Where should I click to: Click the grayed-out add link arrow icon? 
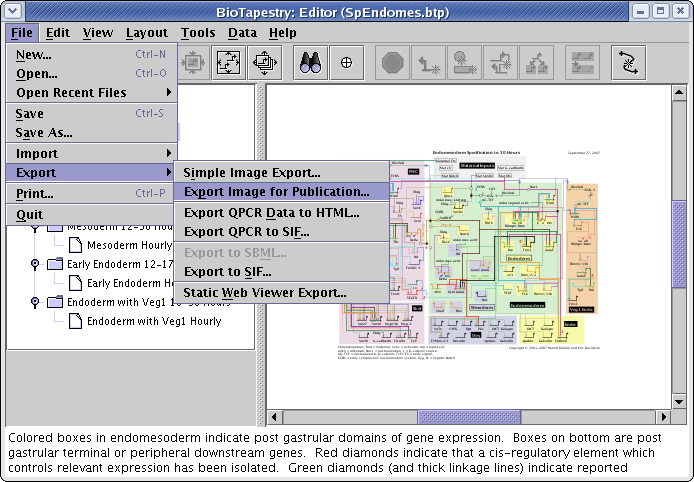click(430, 62)
